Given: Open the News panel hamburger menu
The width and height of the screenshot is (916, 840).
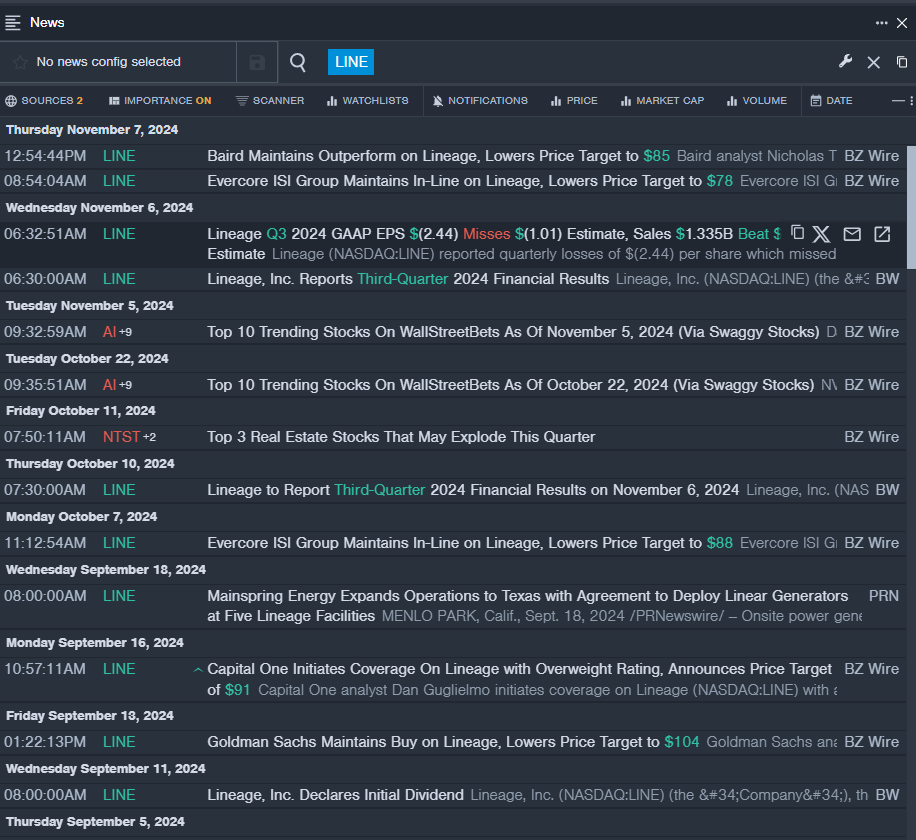Looking at the screenshot, I should 13,22.
